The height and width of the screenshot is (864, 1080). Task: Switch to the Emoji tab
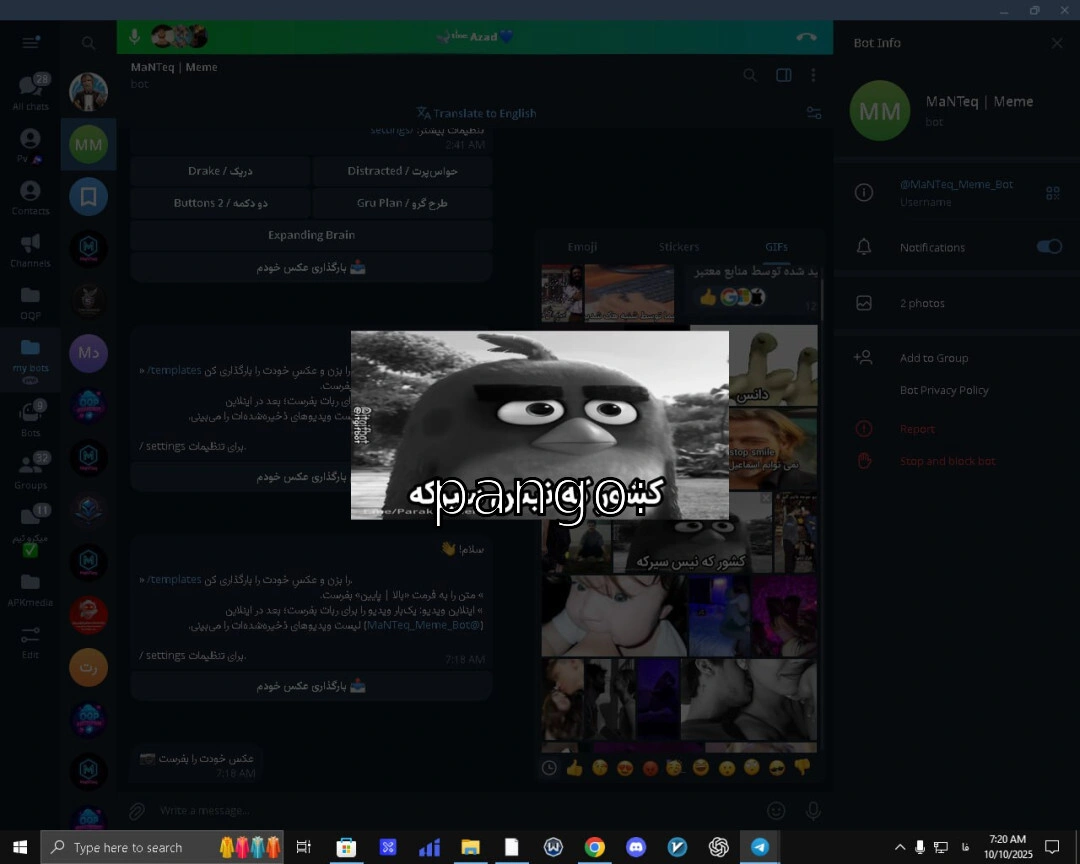coord(582,247)
